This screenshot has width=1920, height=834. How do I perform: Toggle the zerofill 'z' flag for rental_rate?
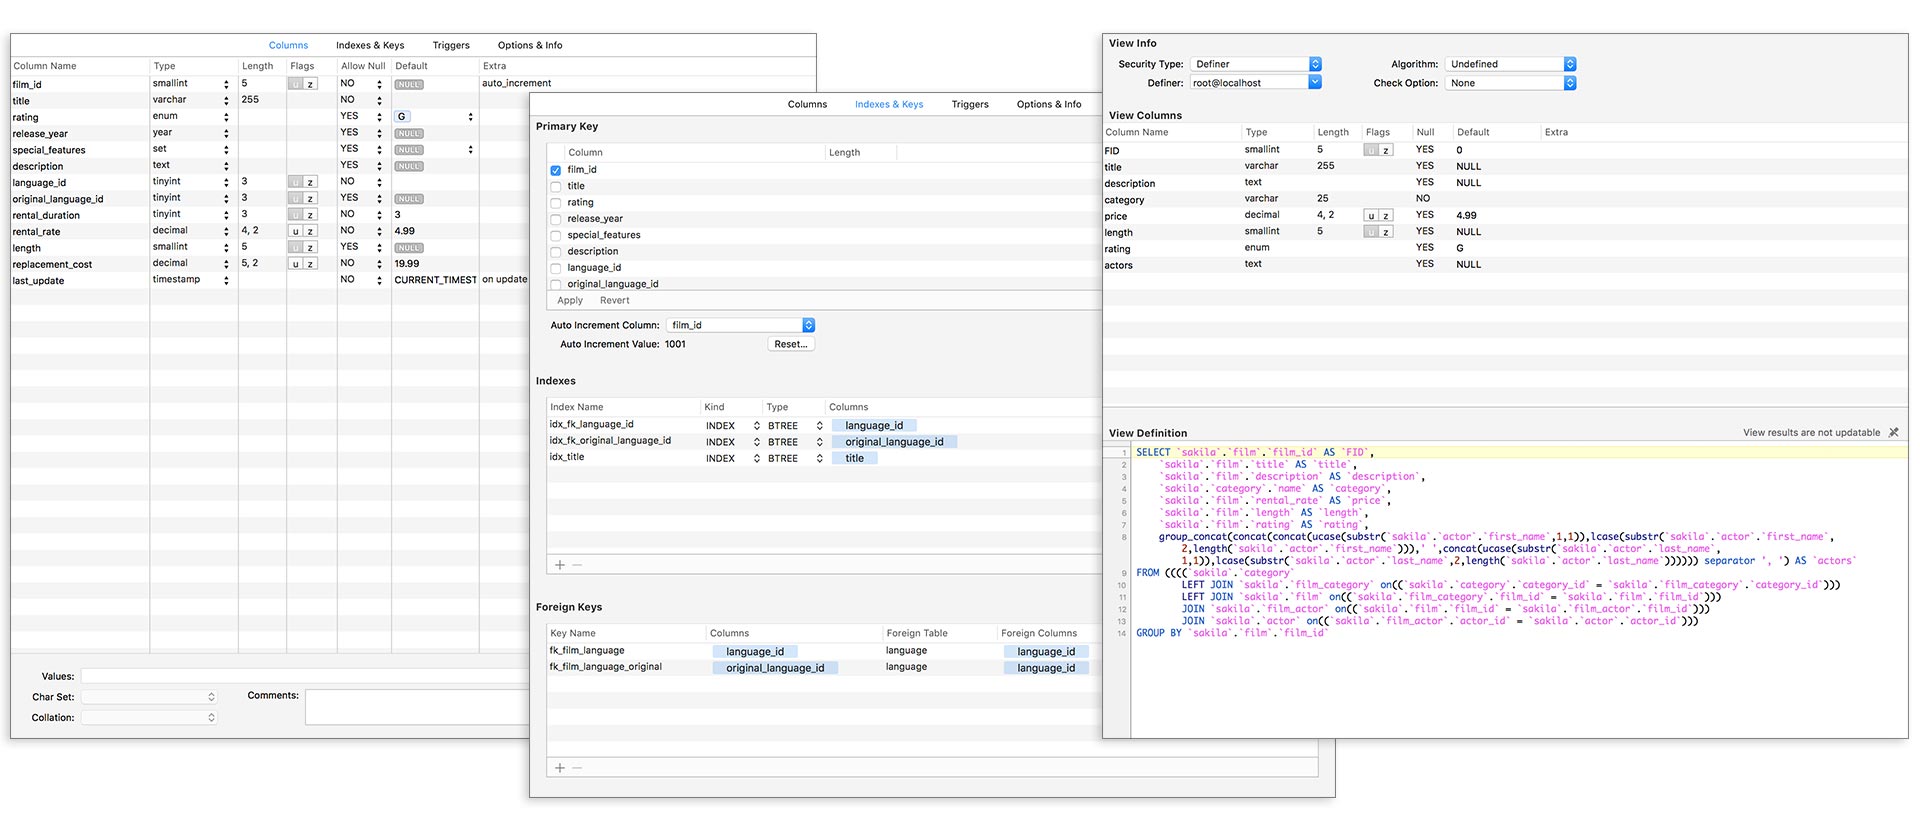pyautogui.click(x=310, y=231)
